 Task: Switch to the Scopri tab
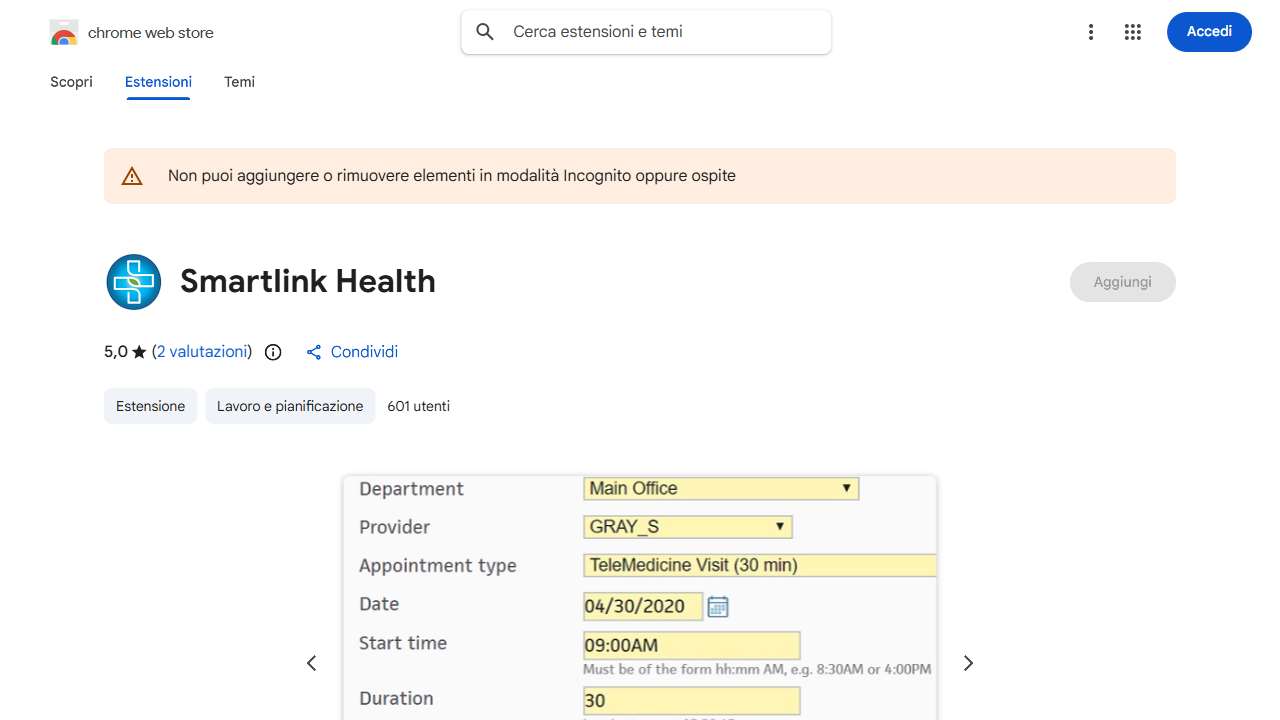click(x=71, y=82)
